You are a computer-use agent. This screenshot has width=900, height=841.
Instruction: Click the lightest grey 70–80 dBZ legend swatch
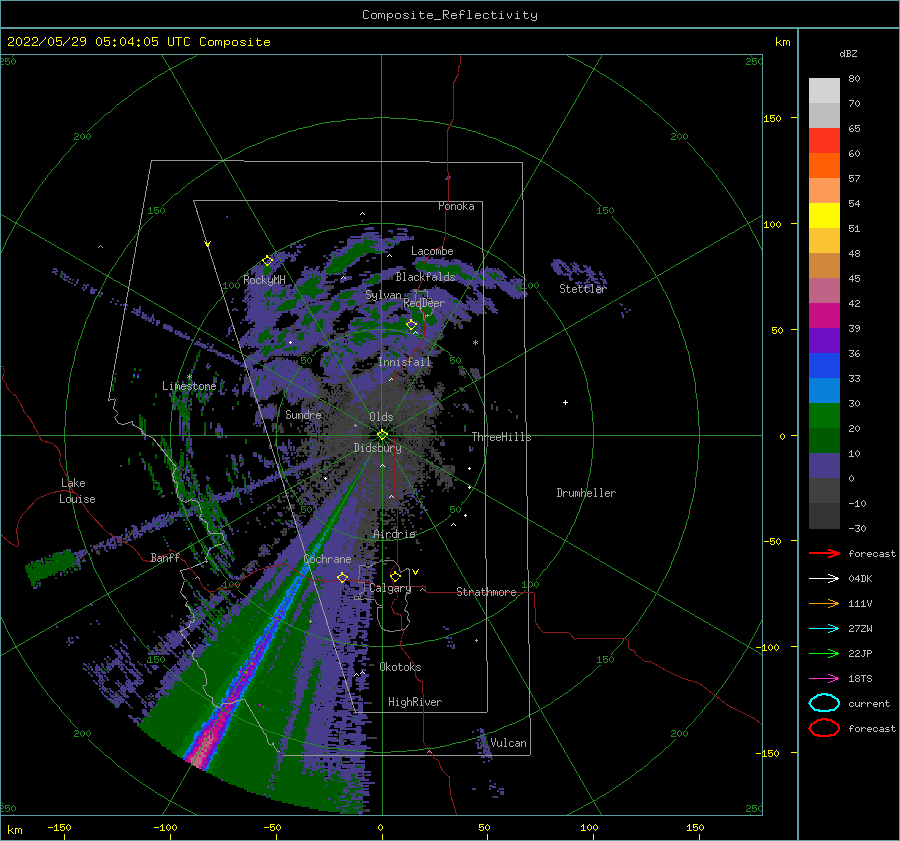[x=824, y=91]
